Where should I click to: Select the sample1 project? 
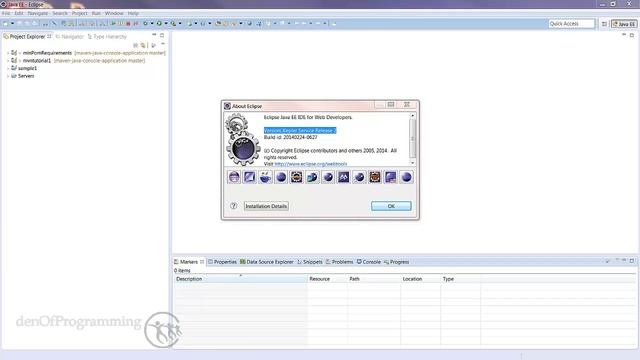27,68
